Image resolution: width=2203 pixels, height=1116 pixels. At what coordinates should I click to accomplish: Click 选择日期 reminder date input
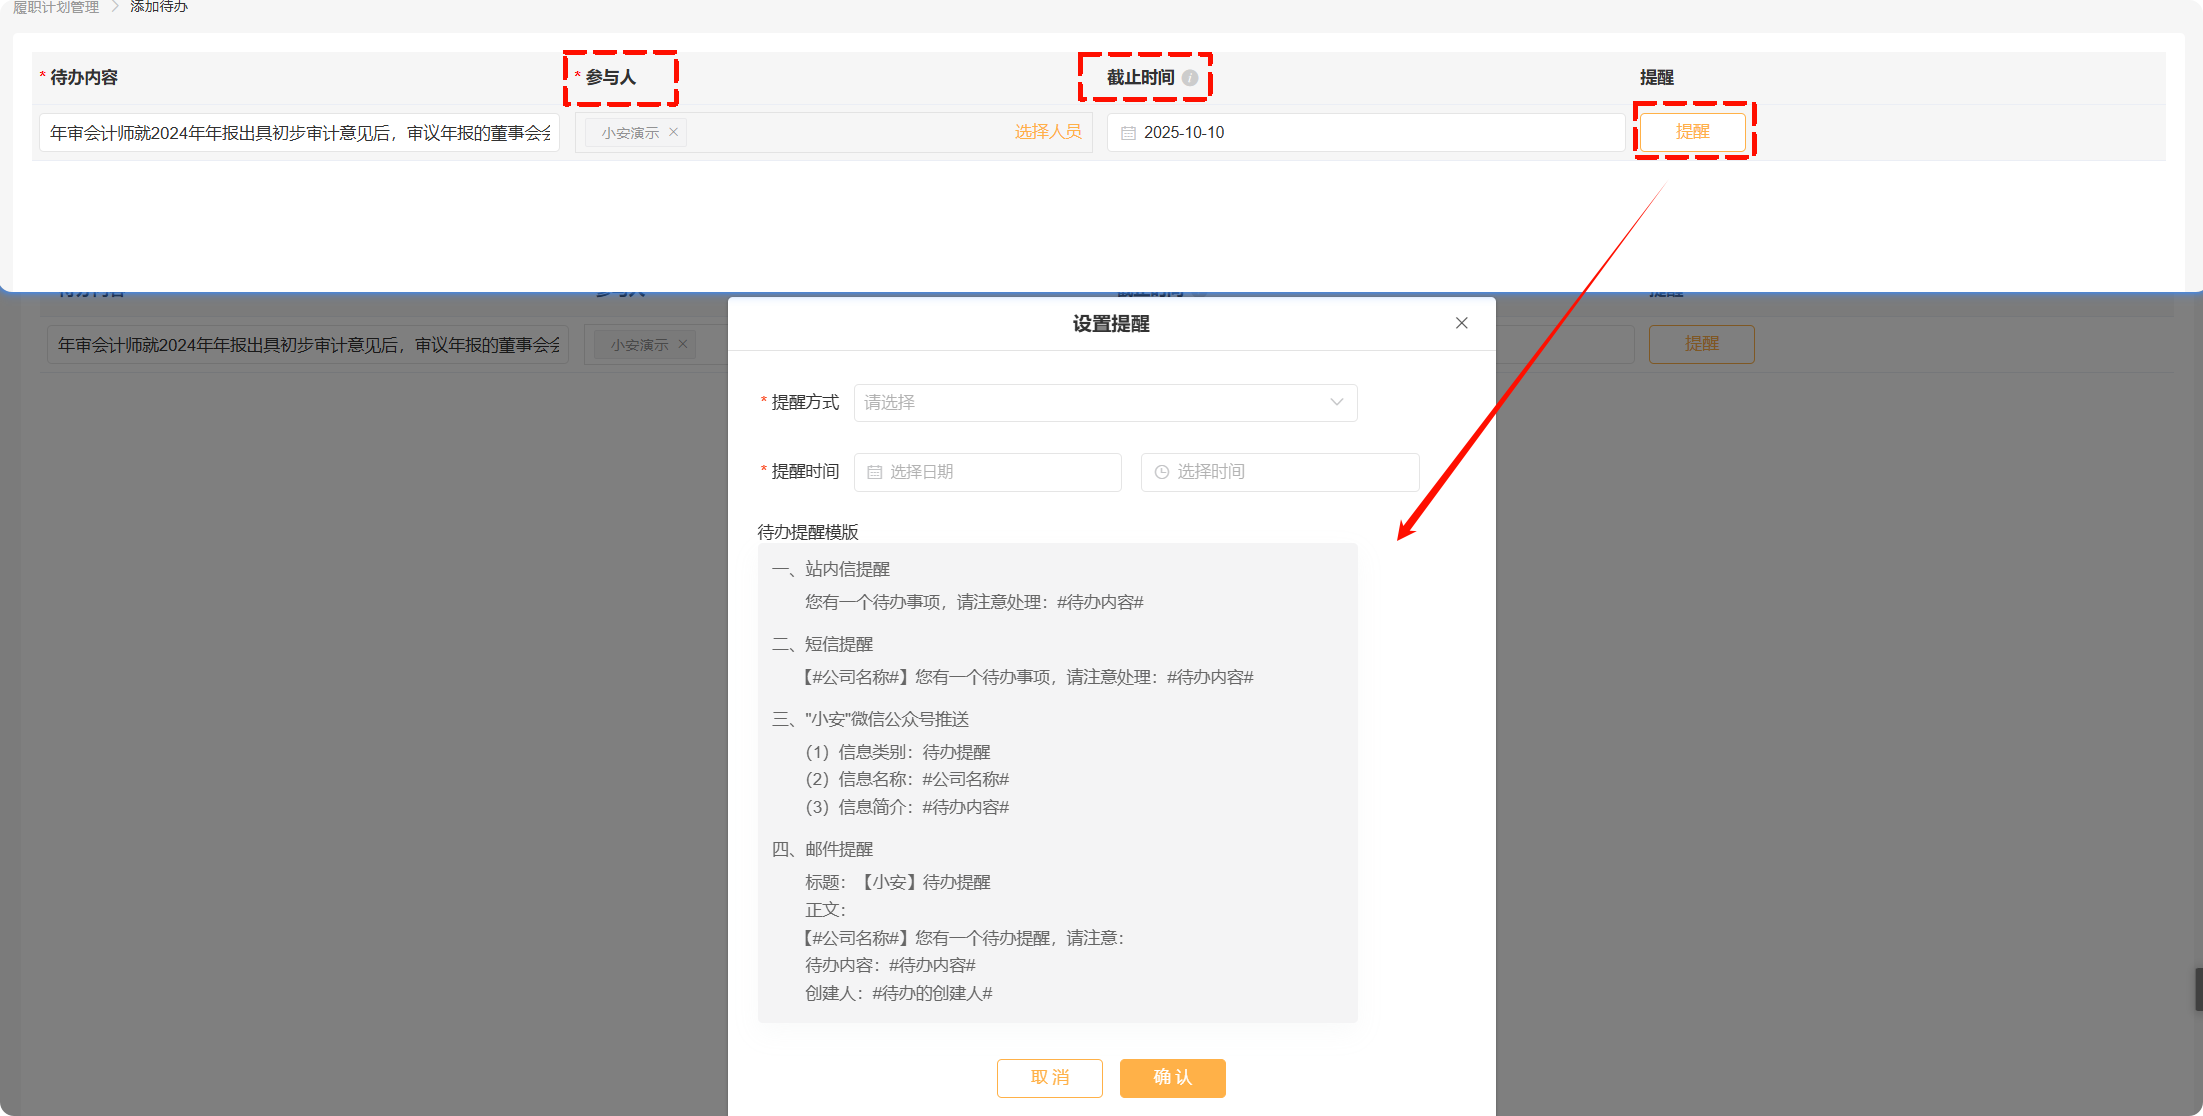(987, 472)
